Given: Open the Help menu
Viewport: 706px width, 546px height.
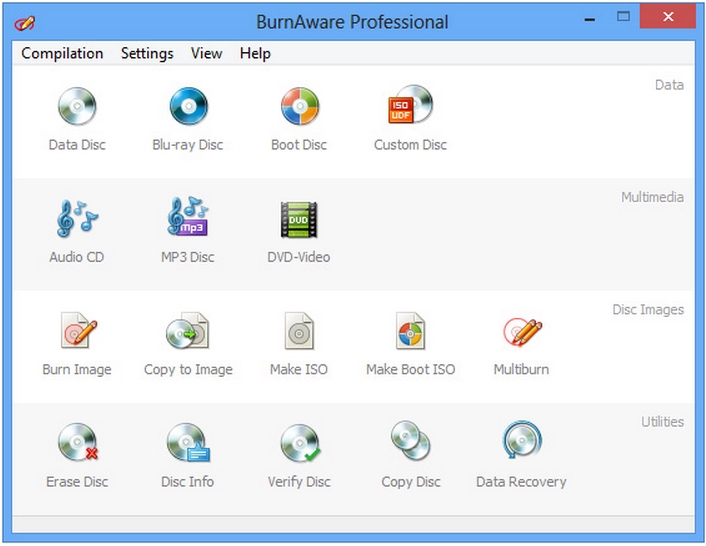Looking at the screenshot, I should 255,54.
